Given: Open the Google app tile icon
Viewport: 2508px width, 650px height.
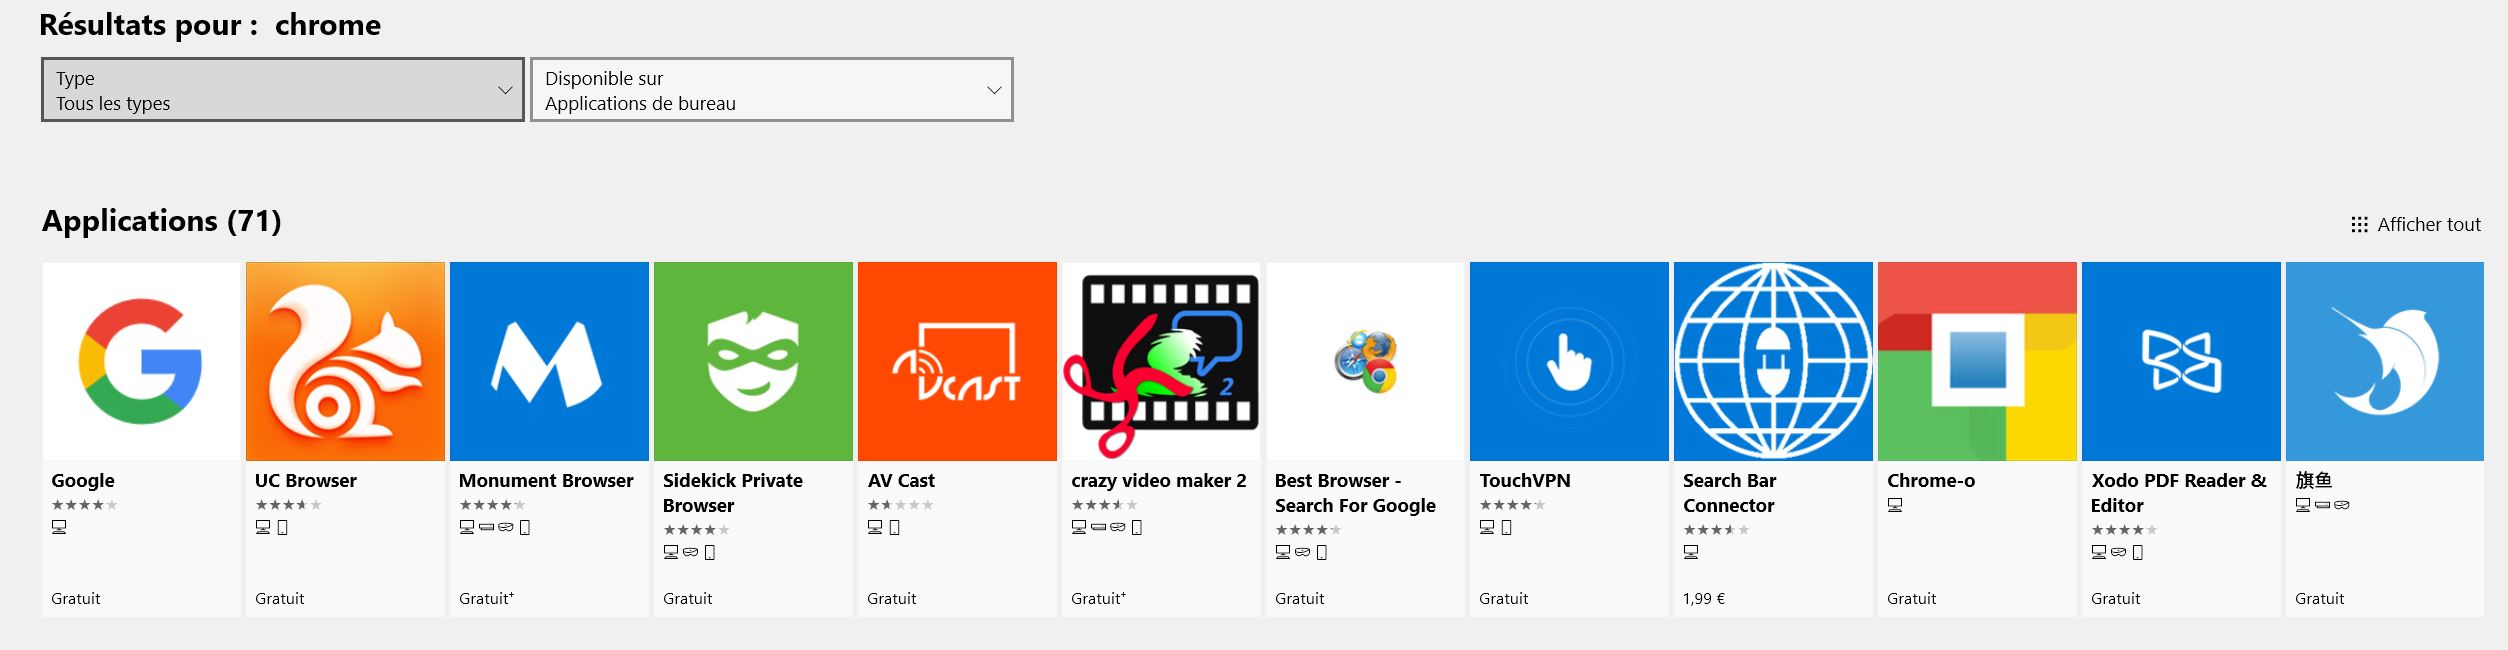Looking at the screenshot, I should click(x=141, y=361).
